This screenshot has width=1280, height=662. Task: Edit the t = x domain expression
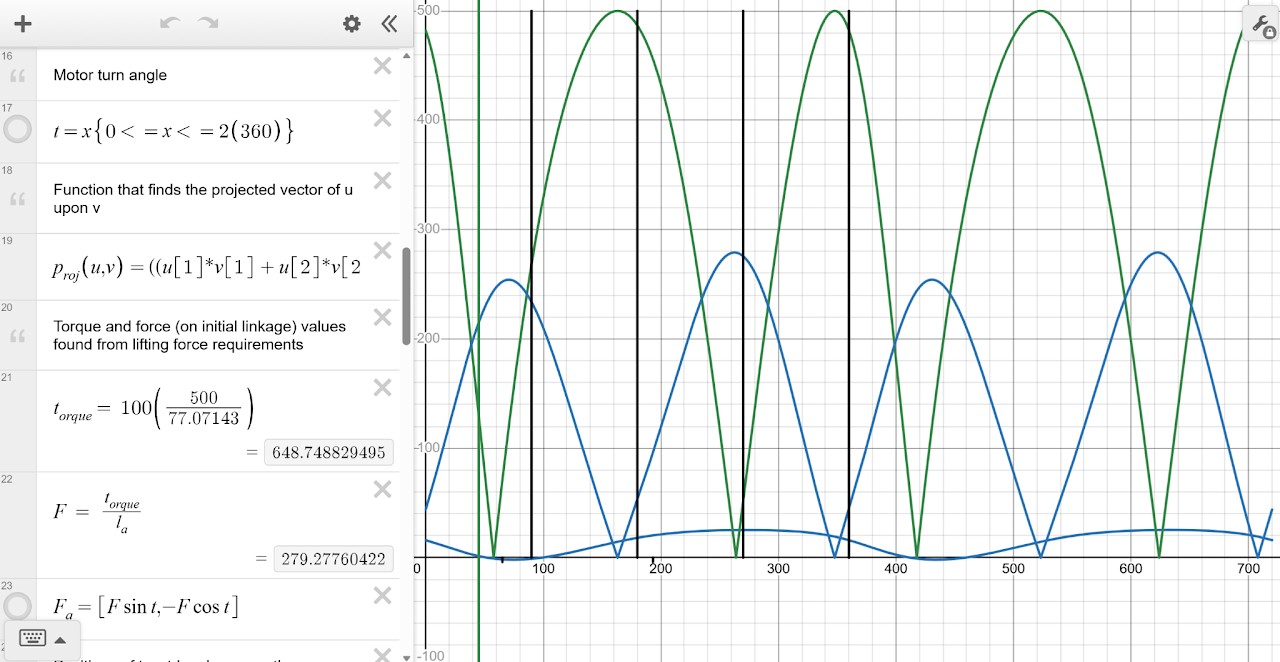pyautogui.click(x=173, y=131)
